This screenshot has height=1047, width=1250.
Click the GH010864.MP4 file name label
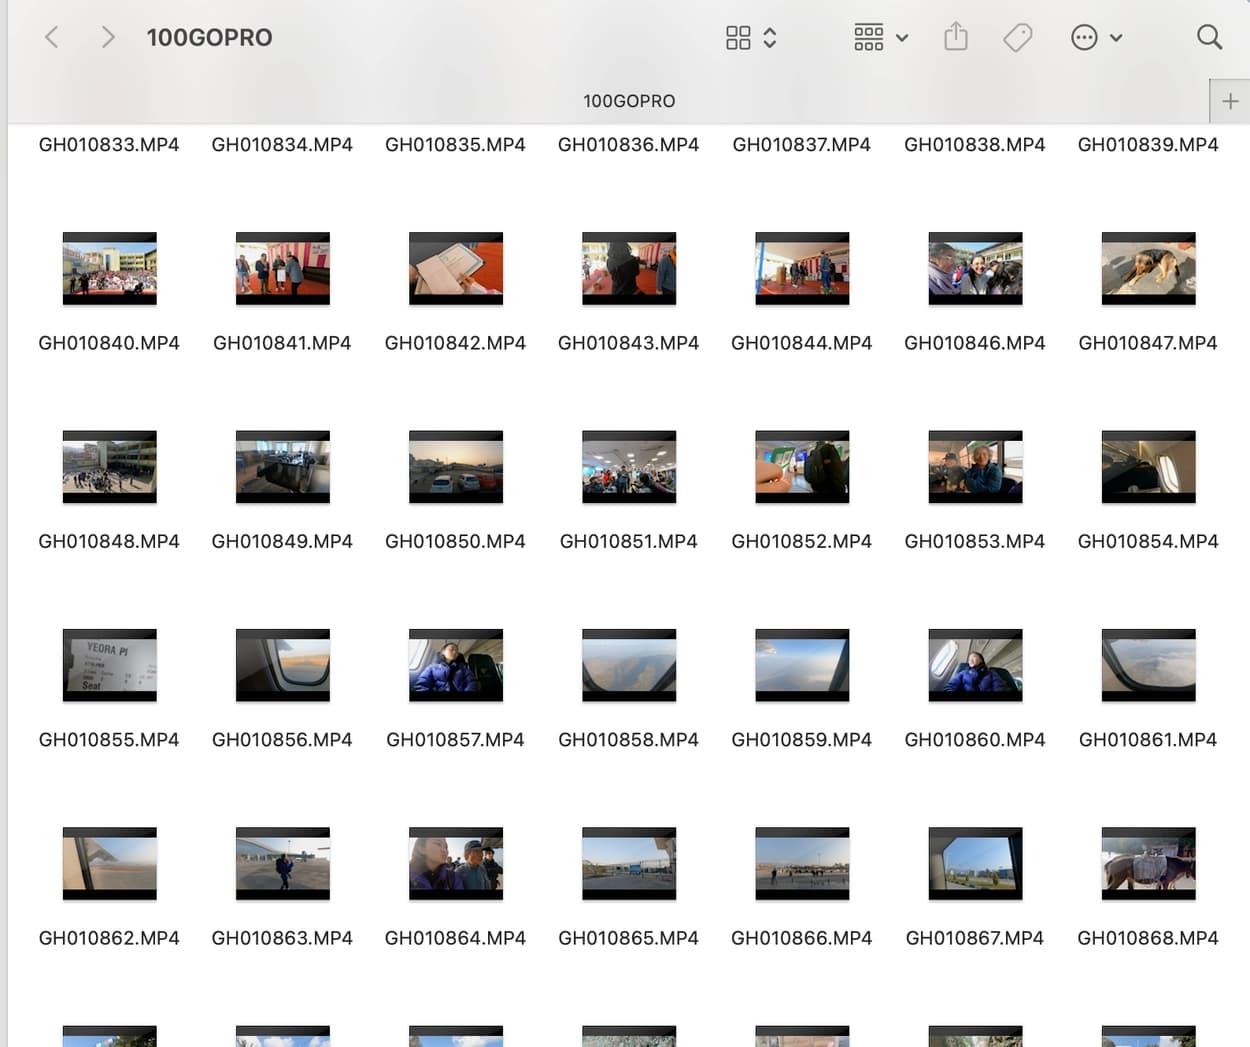tap(455, 938)
